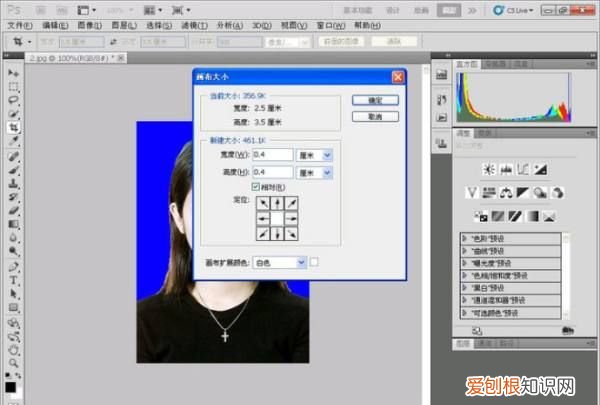Image resolution: width=600 pixels, height=405 pixels.
Task: Add a Hue/Saturation adjustment
Action: click(x=489, y=193)
